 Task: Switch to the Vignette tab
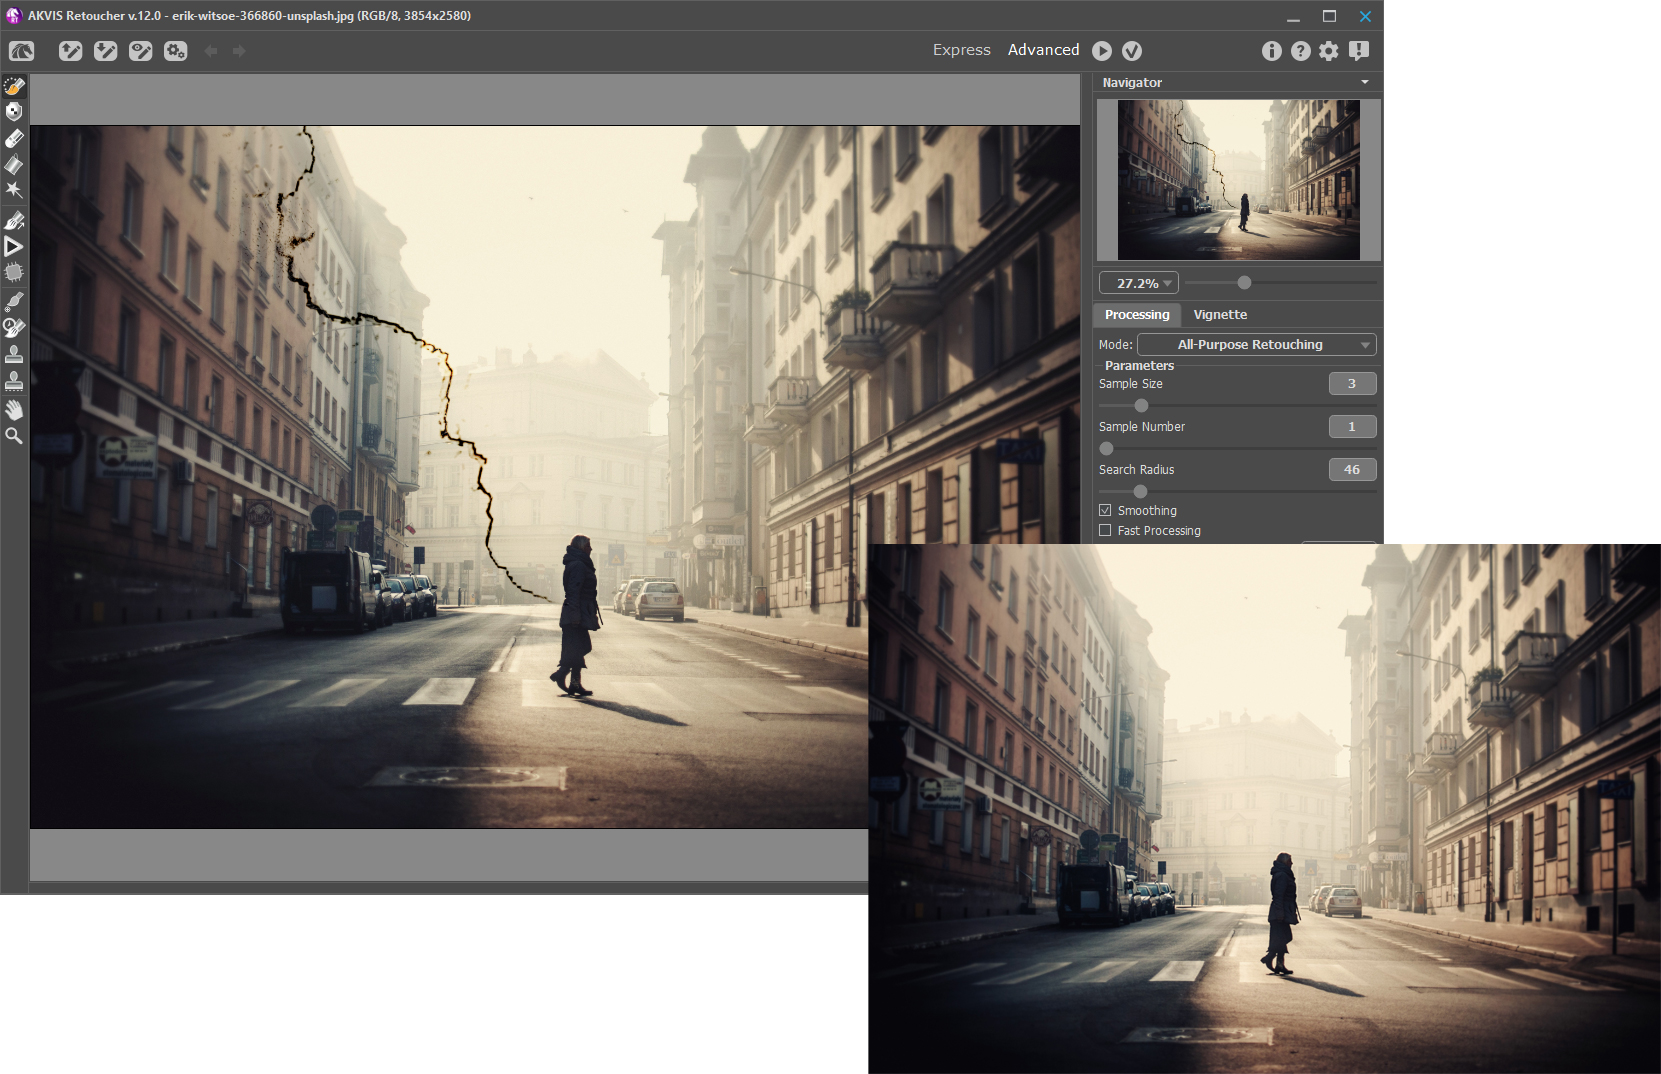[x=1220, y=315]
